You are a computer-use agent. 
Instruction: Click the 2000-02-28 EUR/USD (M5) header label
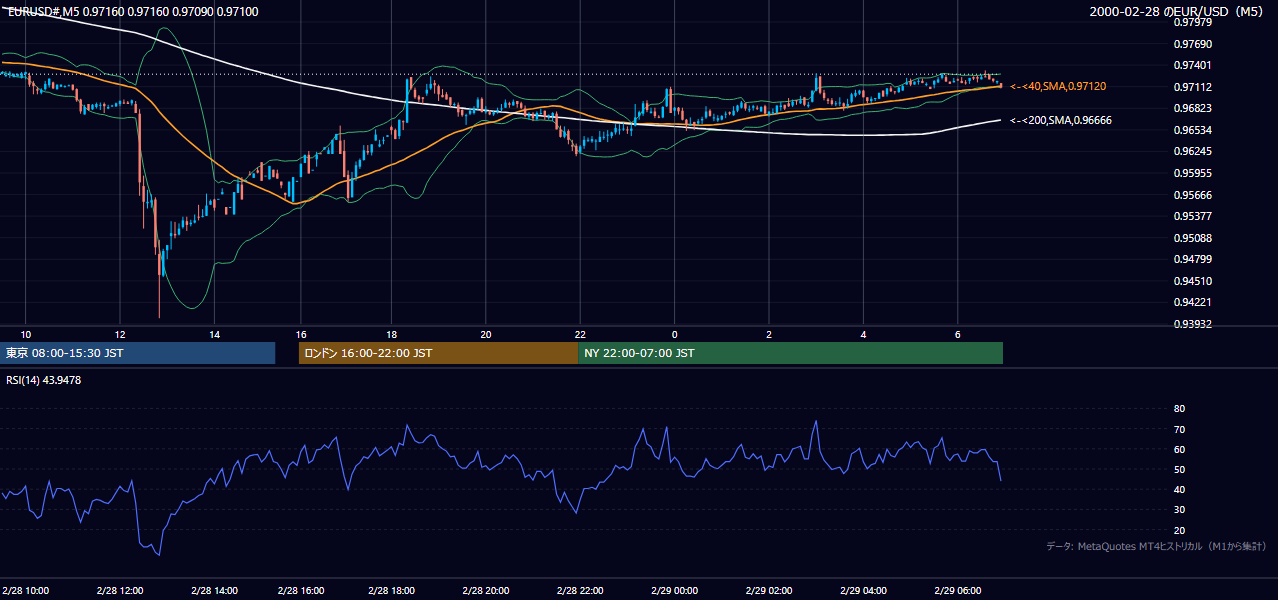1178,11
